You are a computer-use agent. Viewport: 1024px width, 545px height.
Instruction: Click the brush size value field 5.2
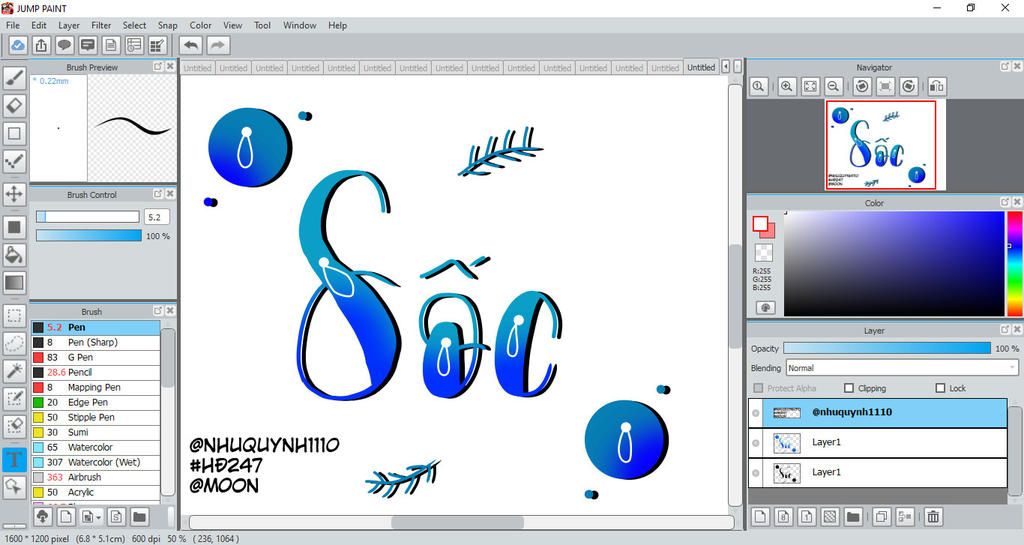pyautogui.click(x=157, y=217)
